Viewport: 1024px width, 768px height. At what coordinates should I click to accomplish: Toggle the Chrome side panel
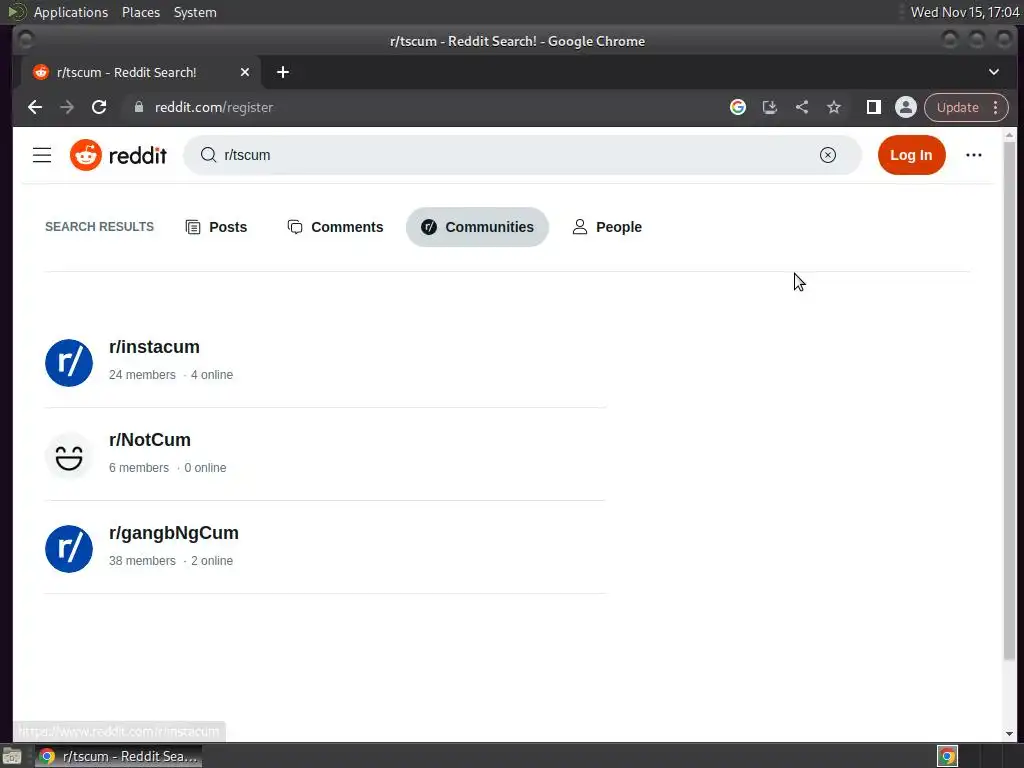coord(873,107)
